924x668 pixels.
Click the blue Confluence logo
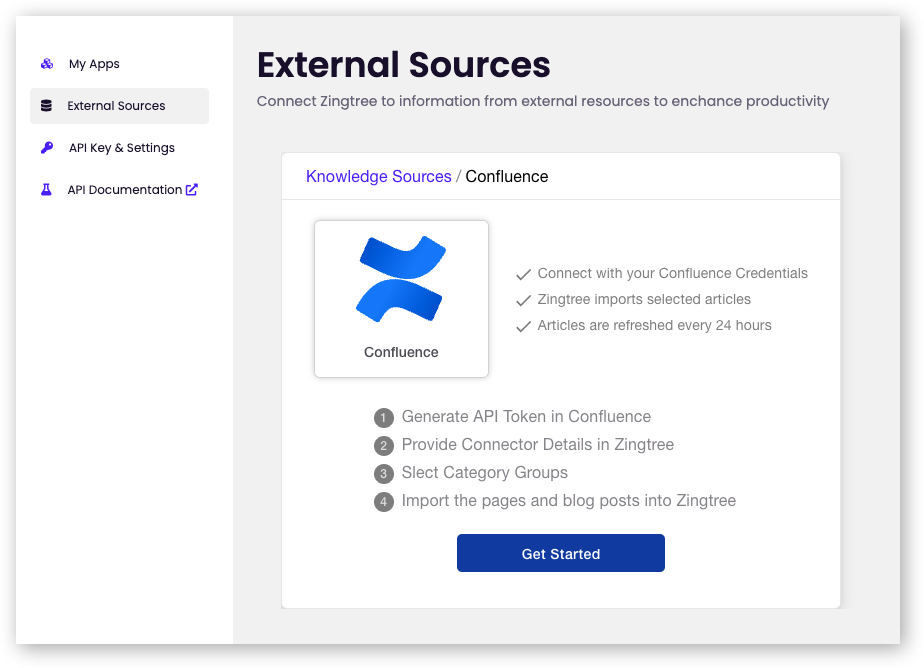click(x=401, y=279)
